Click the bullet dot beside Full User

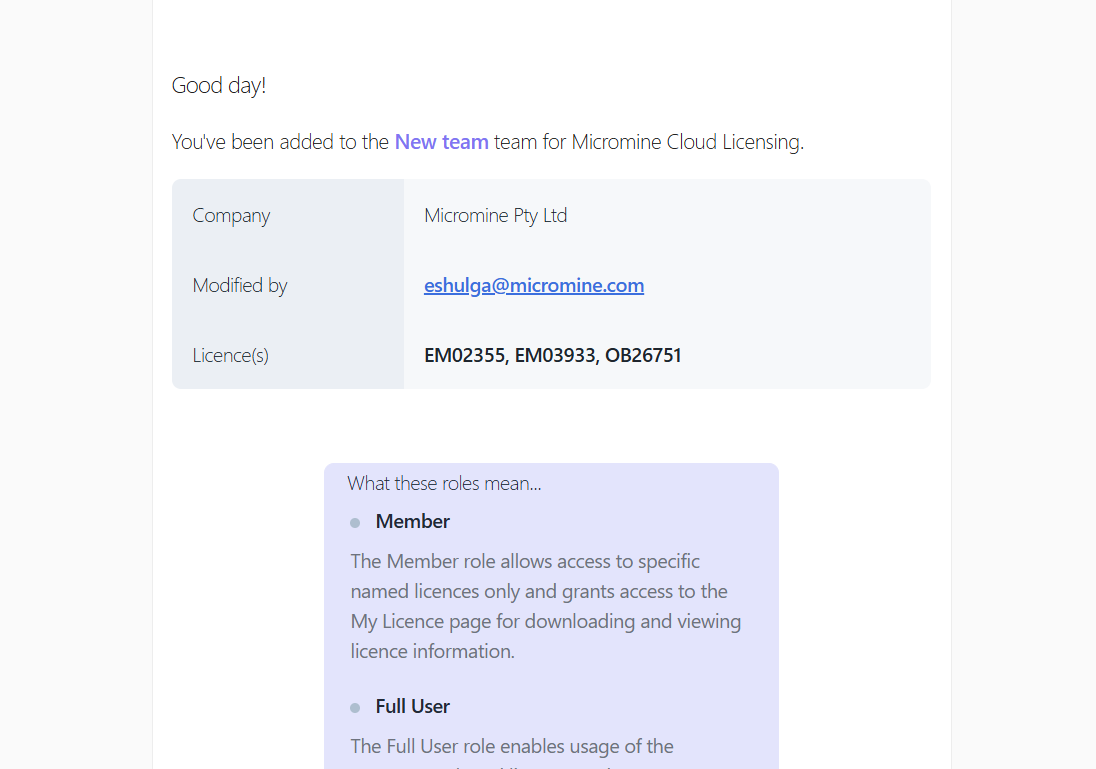355,708
